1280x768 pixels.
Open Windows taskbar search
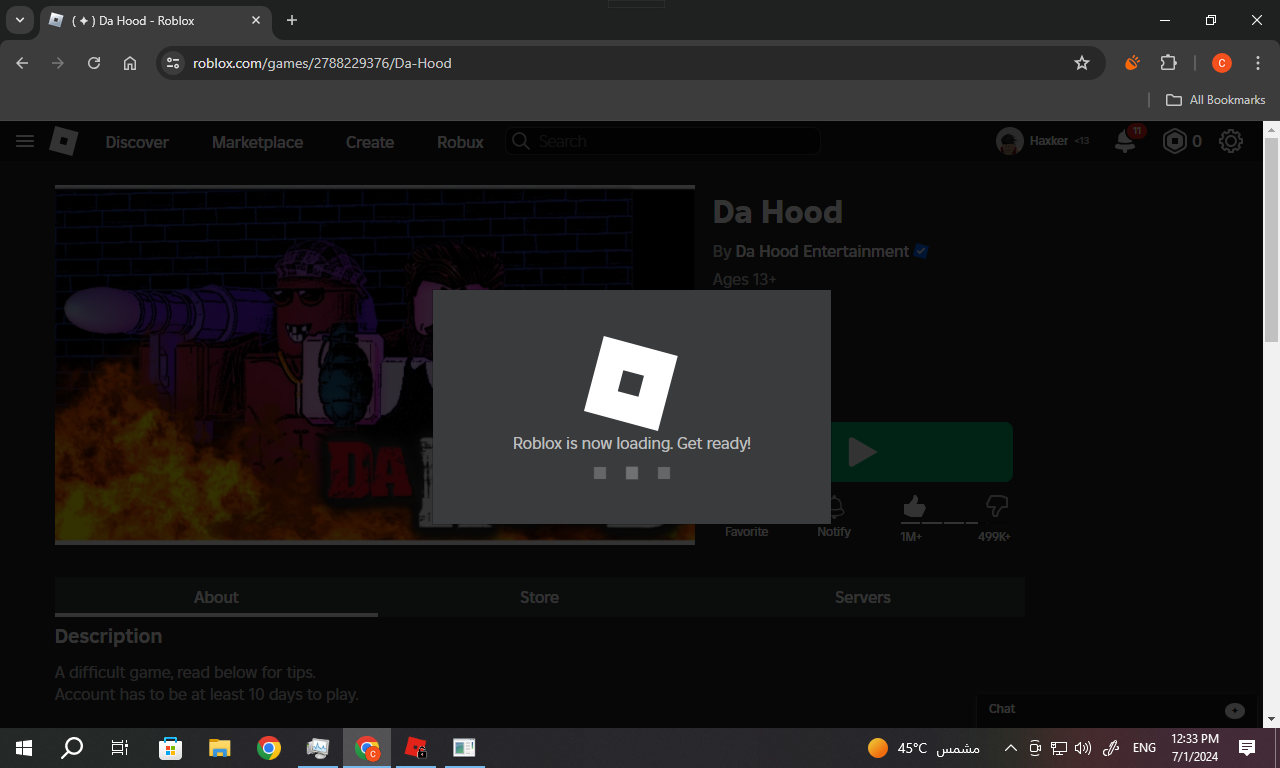pos(72,748)
